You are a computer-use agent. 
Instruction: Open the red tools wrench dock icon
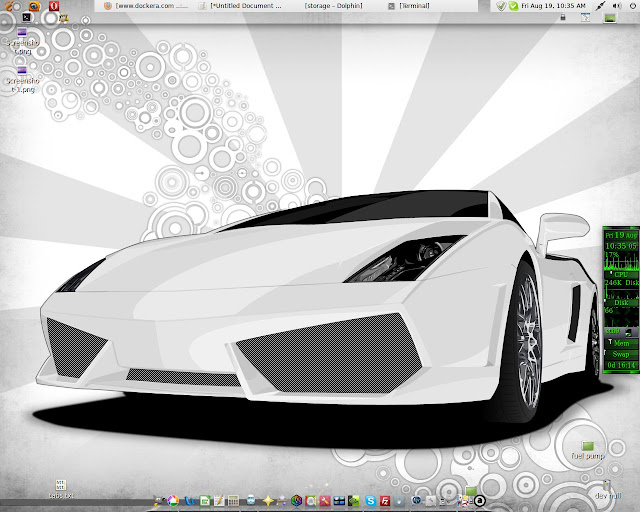[325, 501]
